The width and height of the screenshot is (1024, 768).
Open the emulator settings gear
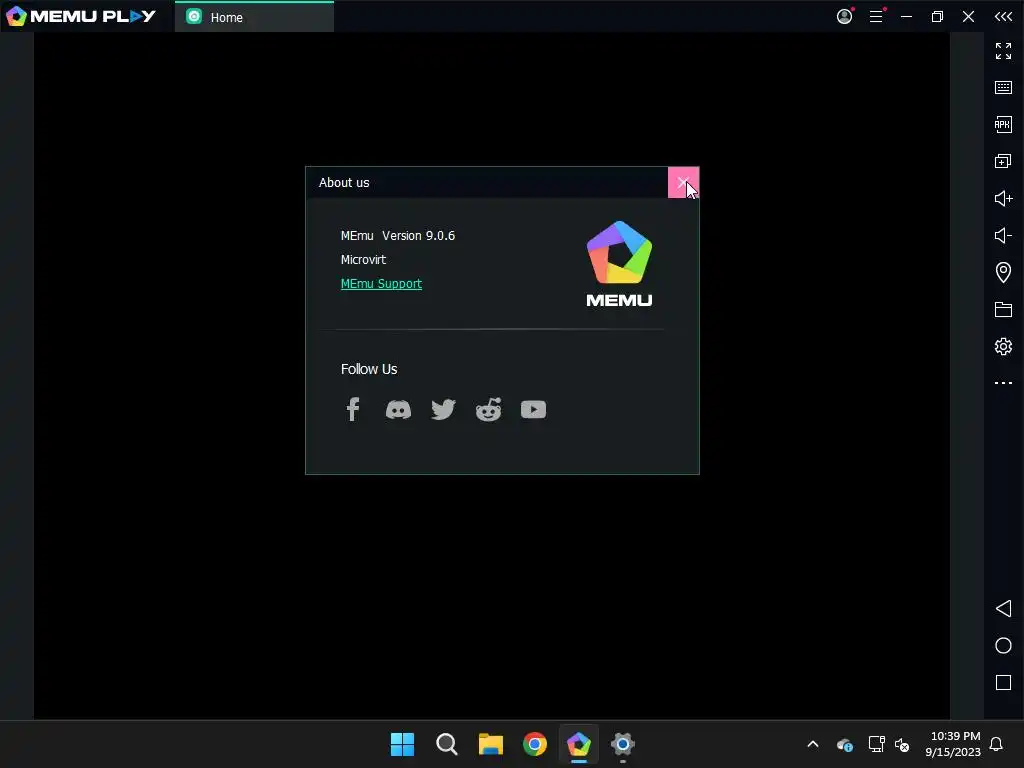point(1003,346)
